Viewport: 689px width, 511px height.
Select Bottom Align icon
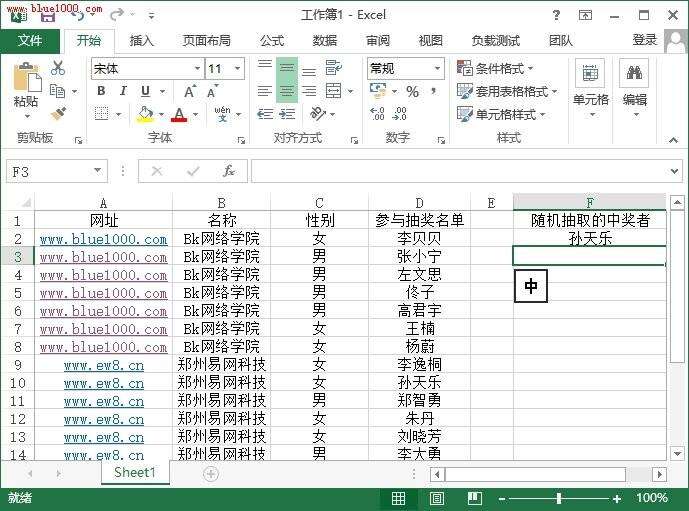pyautogui.click(x=309, y=69)
